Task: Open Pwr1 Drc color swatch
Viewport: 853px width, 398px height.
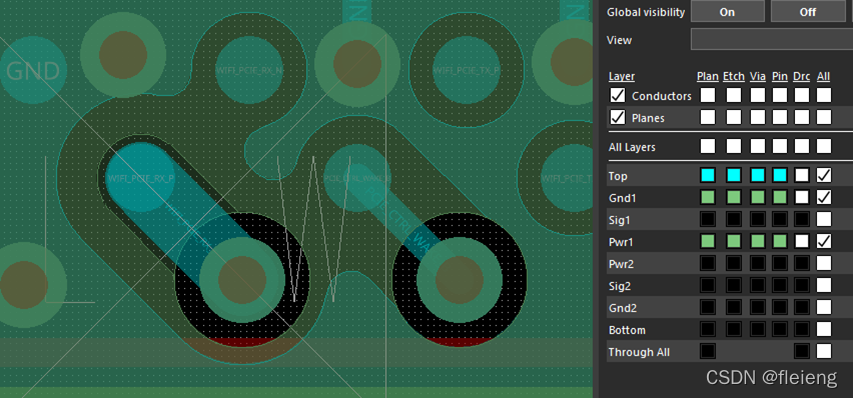Action: tap(801, 241)
